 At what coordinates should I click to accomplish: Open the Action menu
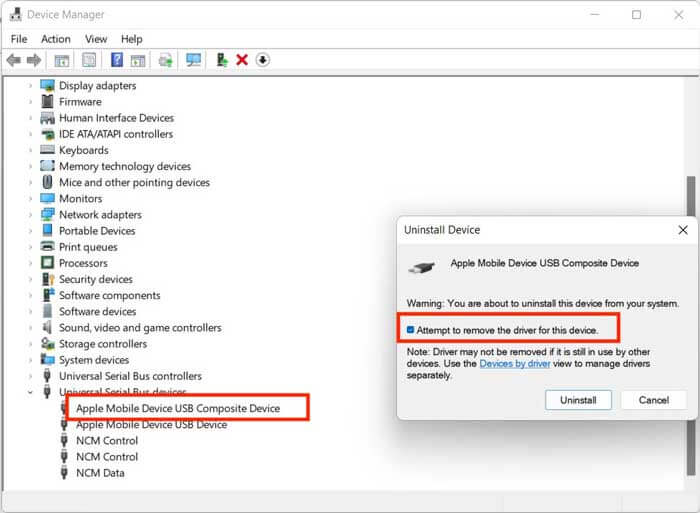(x=56, y=39)
